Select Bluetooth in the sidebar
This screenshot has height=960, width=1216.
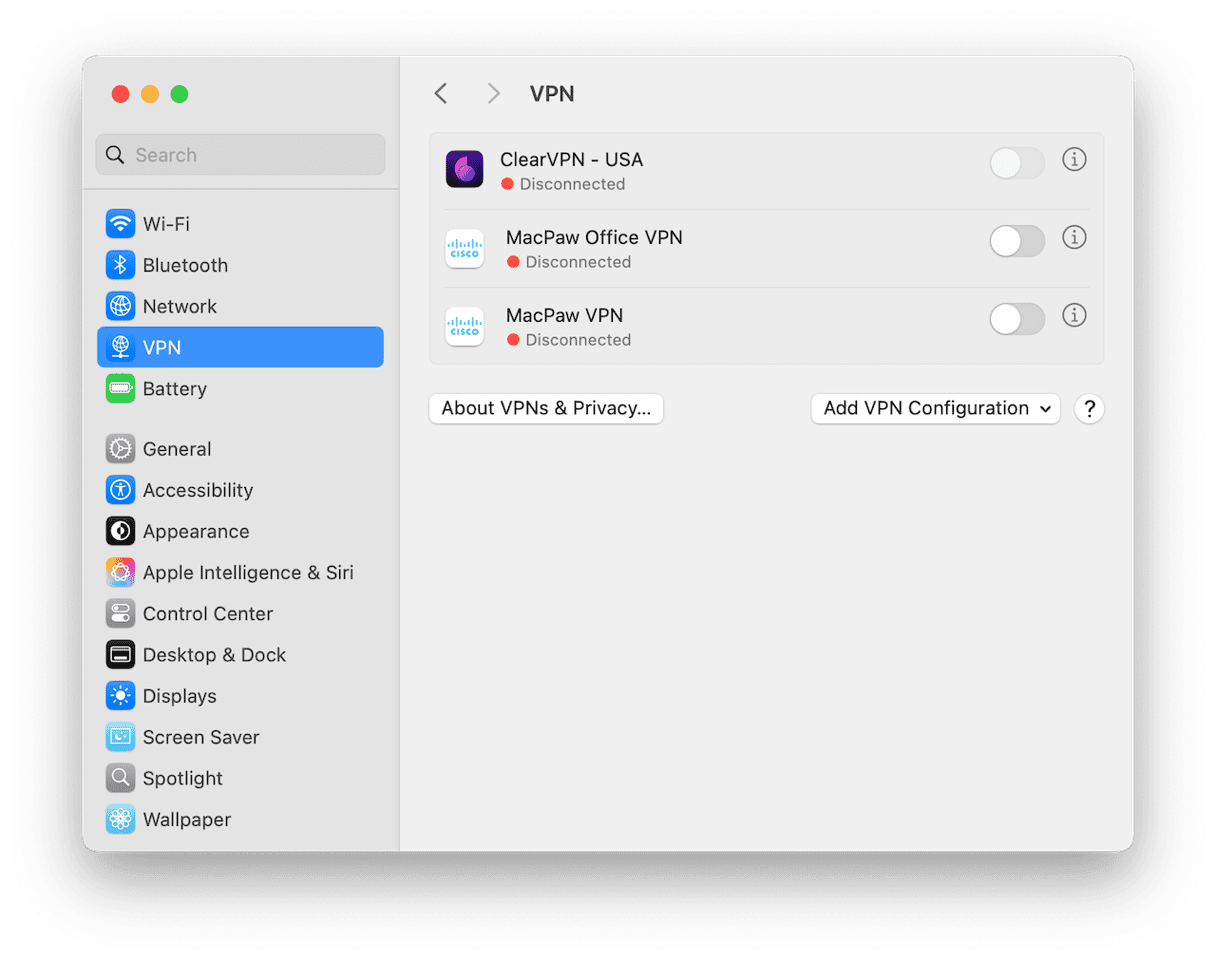coord(185,265)
